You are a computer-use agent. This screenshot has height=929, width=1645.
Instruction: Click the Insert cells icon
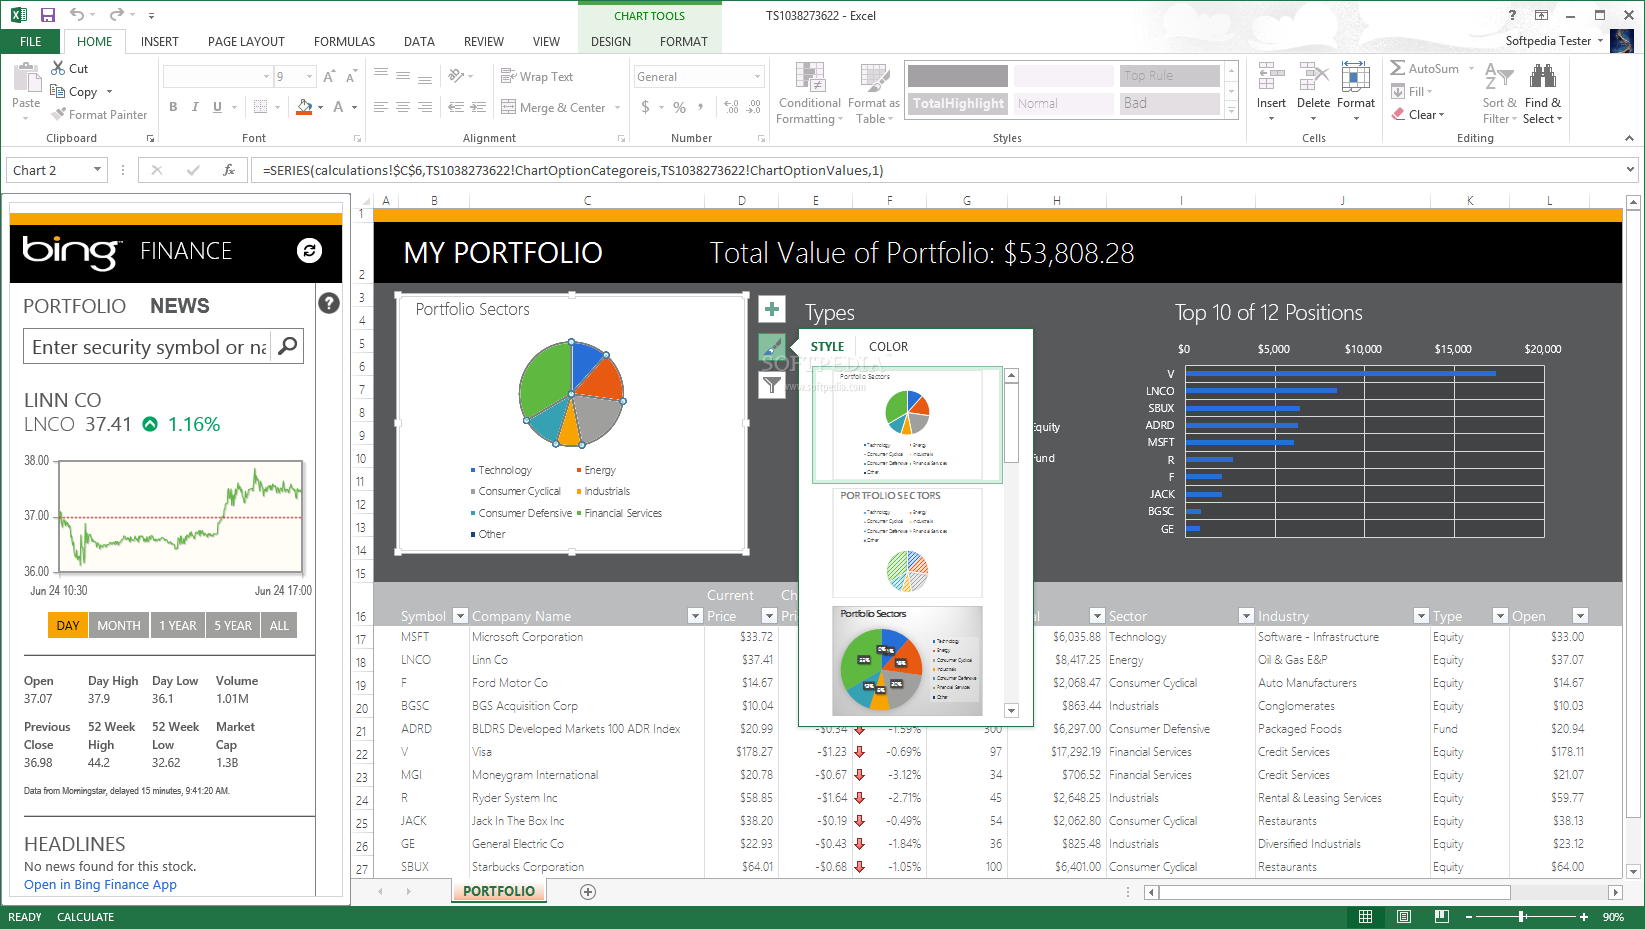pos(1271,78)
